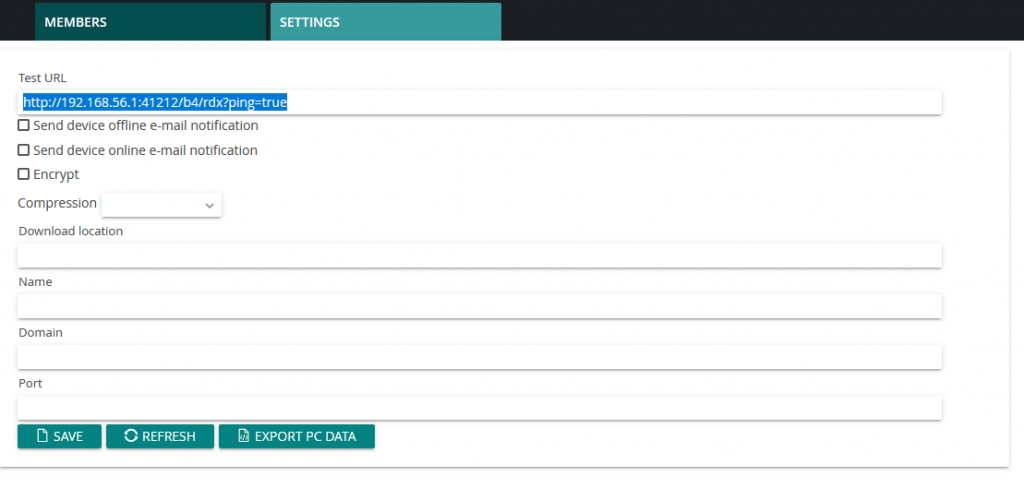
Task: Click the Encrypt label text
Action: [x=56, y=174]
